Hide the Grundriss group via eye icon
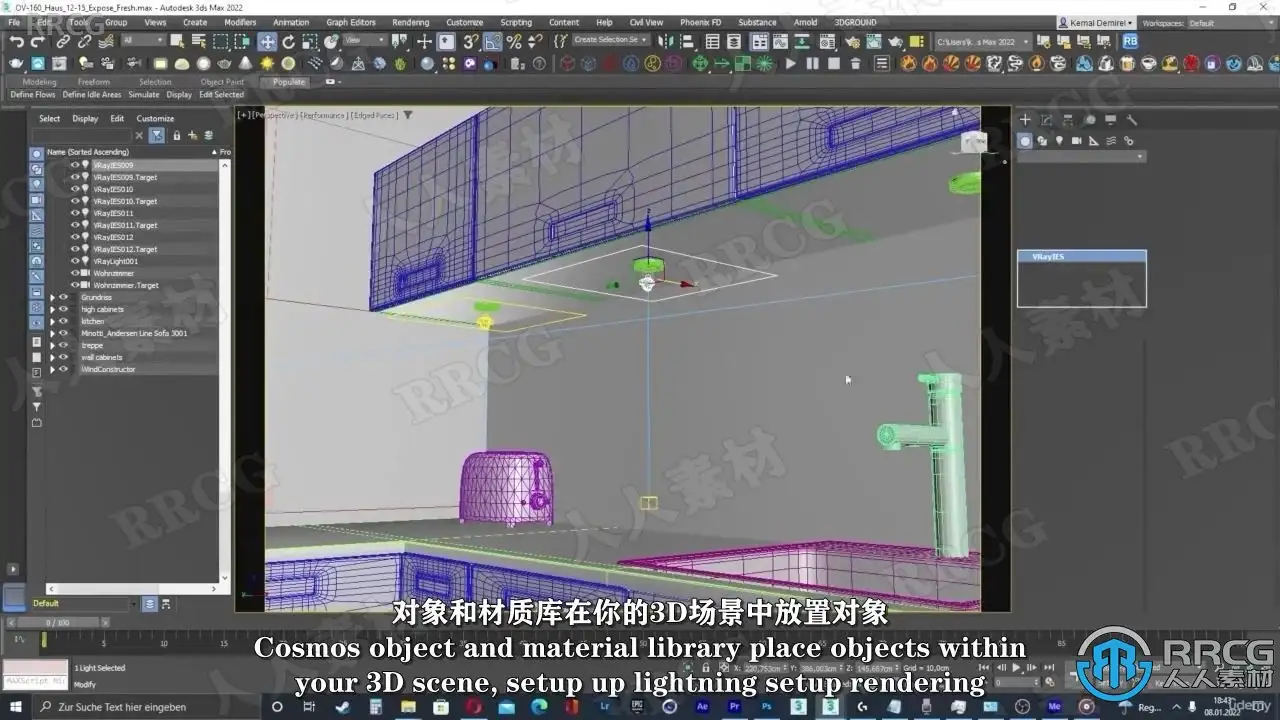This screenshot has height=720, width=1280. pos(64,297)
